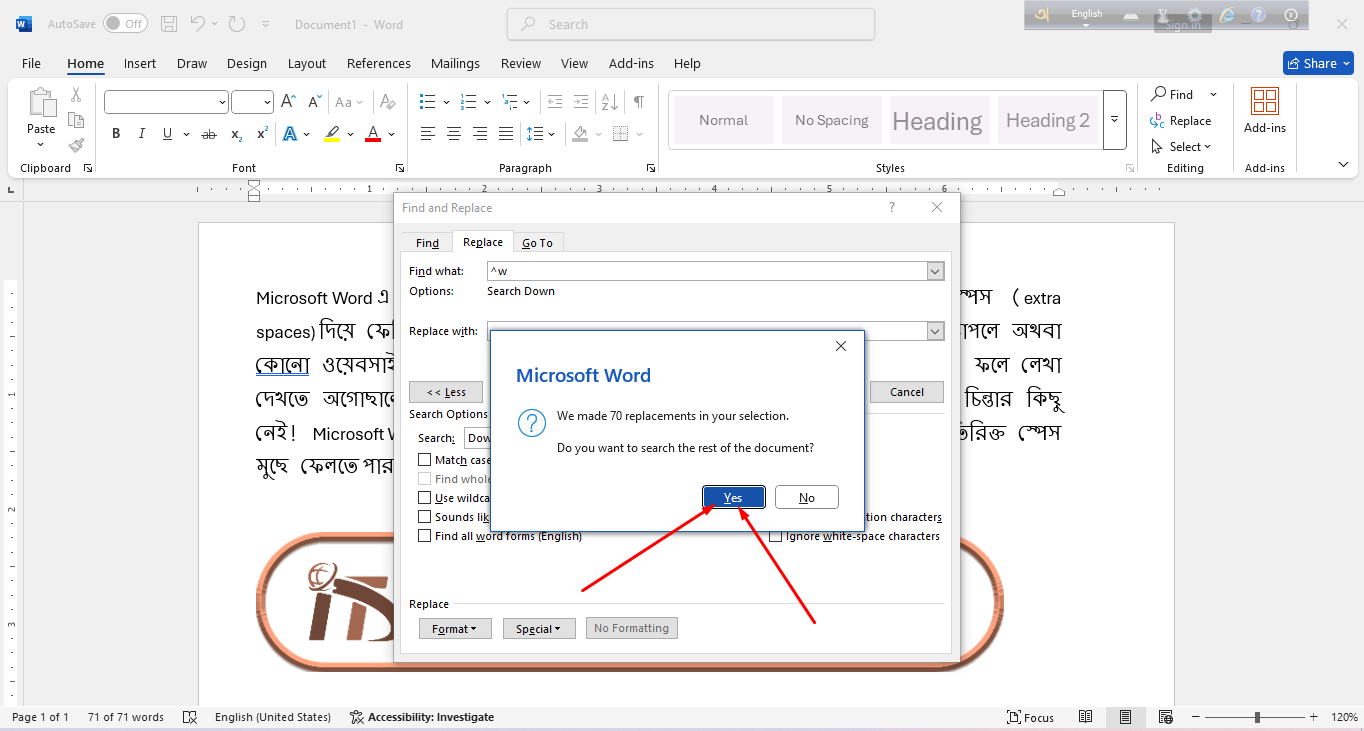The image size is (1364, 731).
Task: Open the Special menu in Replace section
Action: [x=539, y=628]
